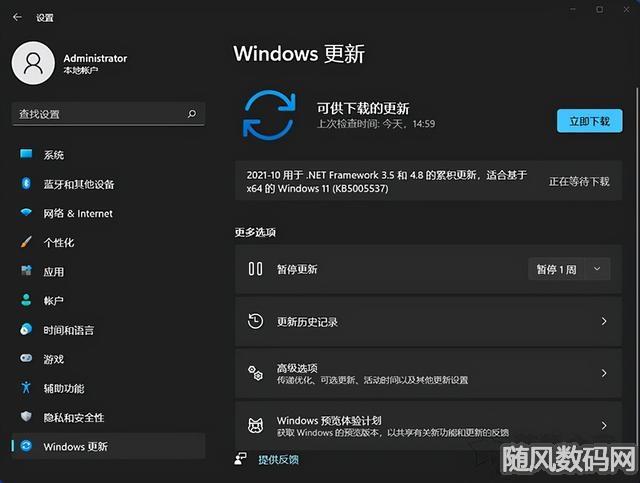The height and width of the screenshot is (483, 640).
Task: Click the Windows 更新 sidebar icon
Action: (x=26, y=446)
